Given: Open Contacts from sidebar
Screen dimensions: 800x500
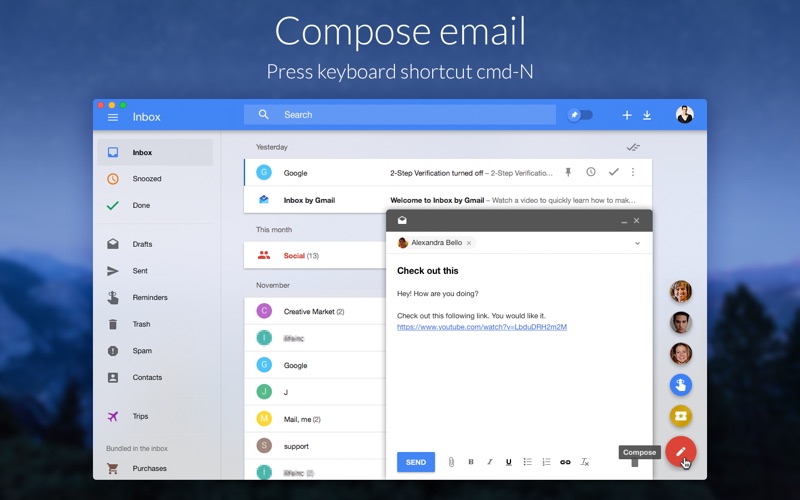Looking at the screenshot, I should [155, 377].
